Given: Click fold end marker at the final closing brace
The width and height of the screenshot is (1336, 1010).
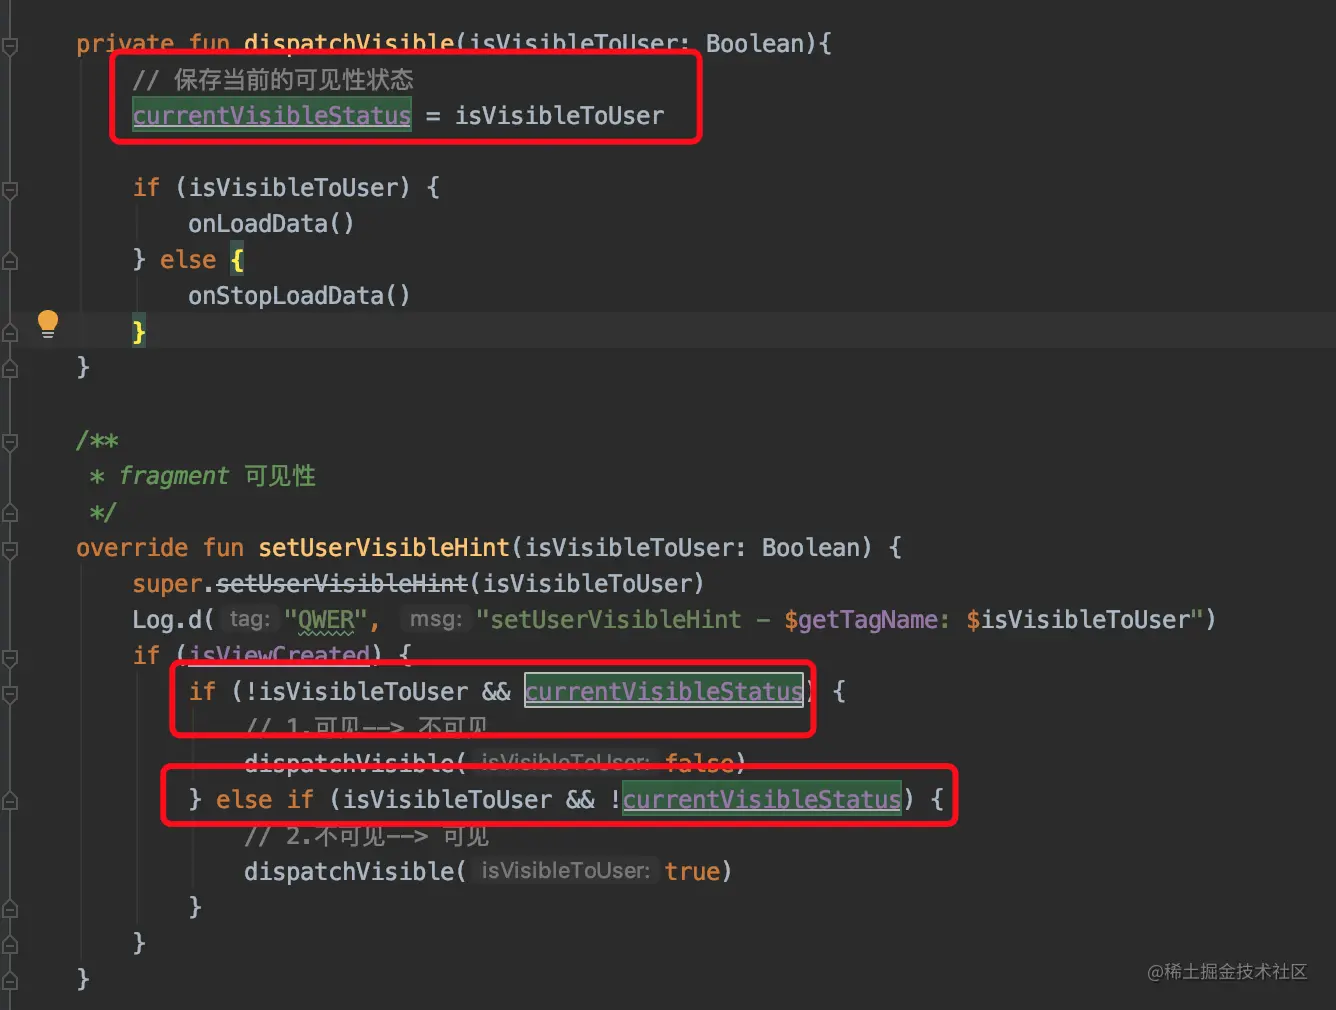Looking at the screenshot, I should [x=10, y=982].
